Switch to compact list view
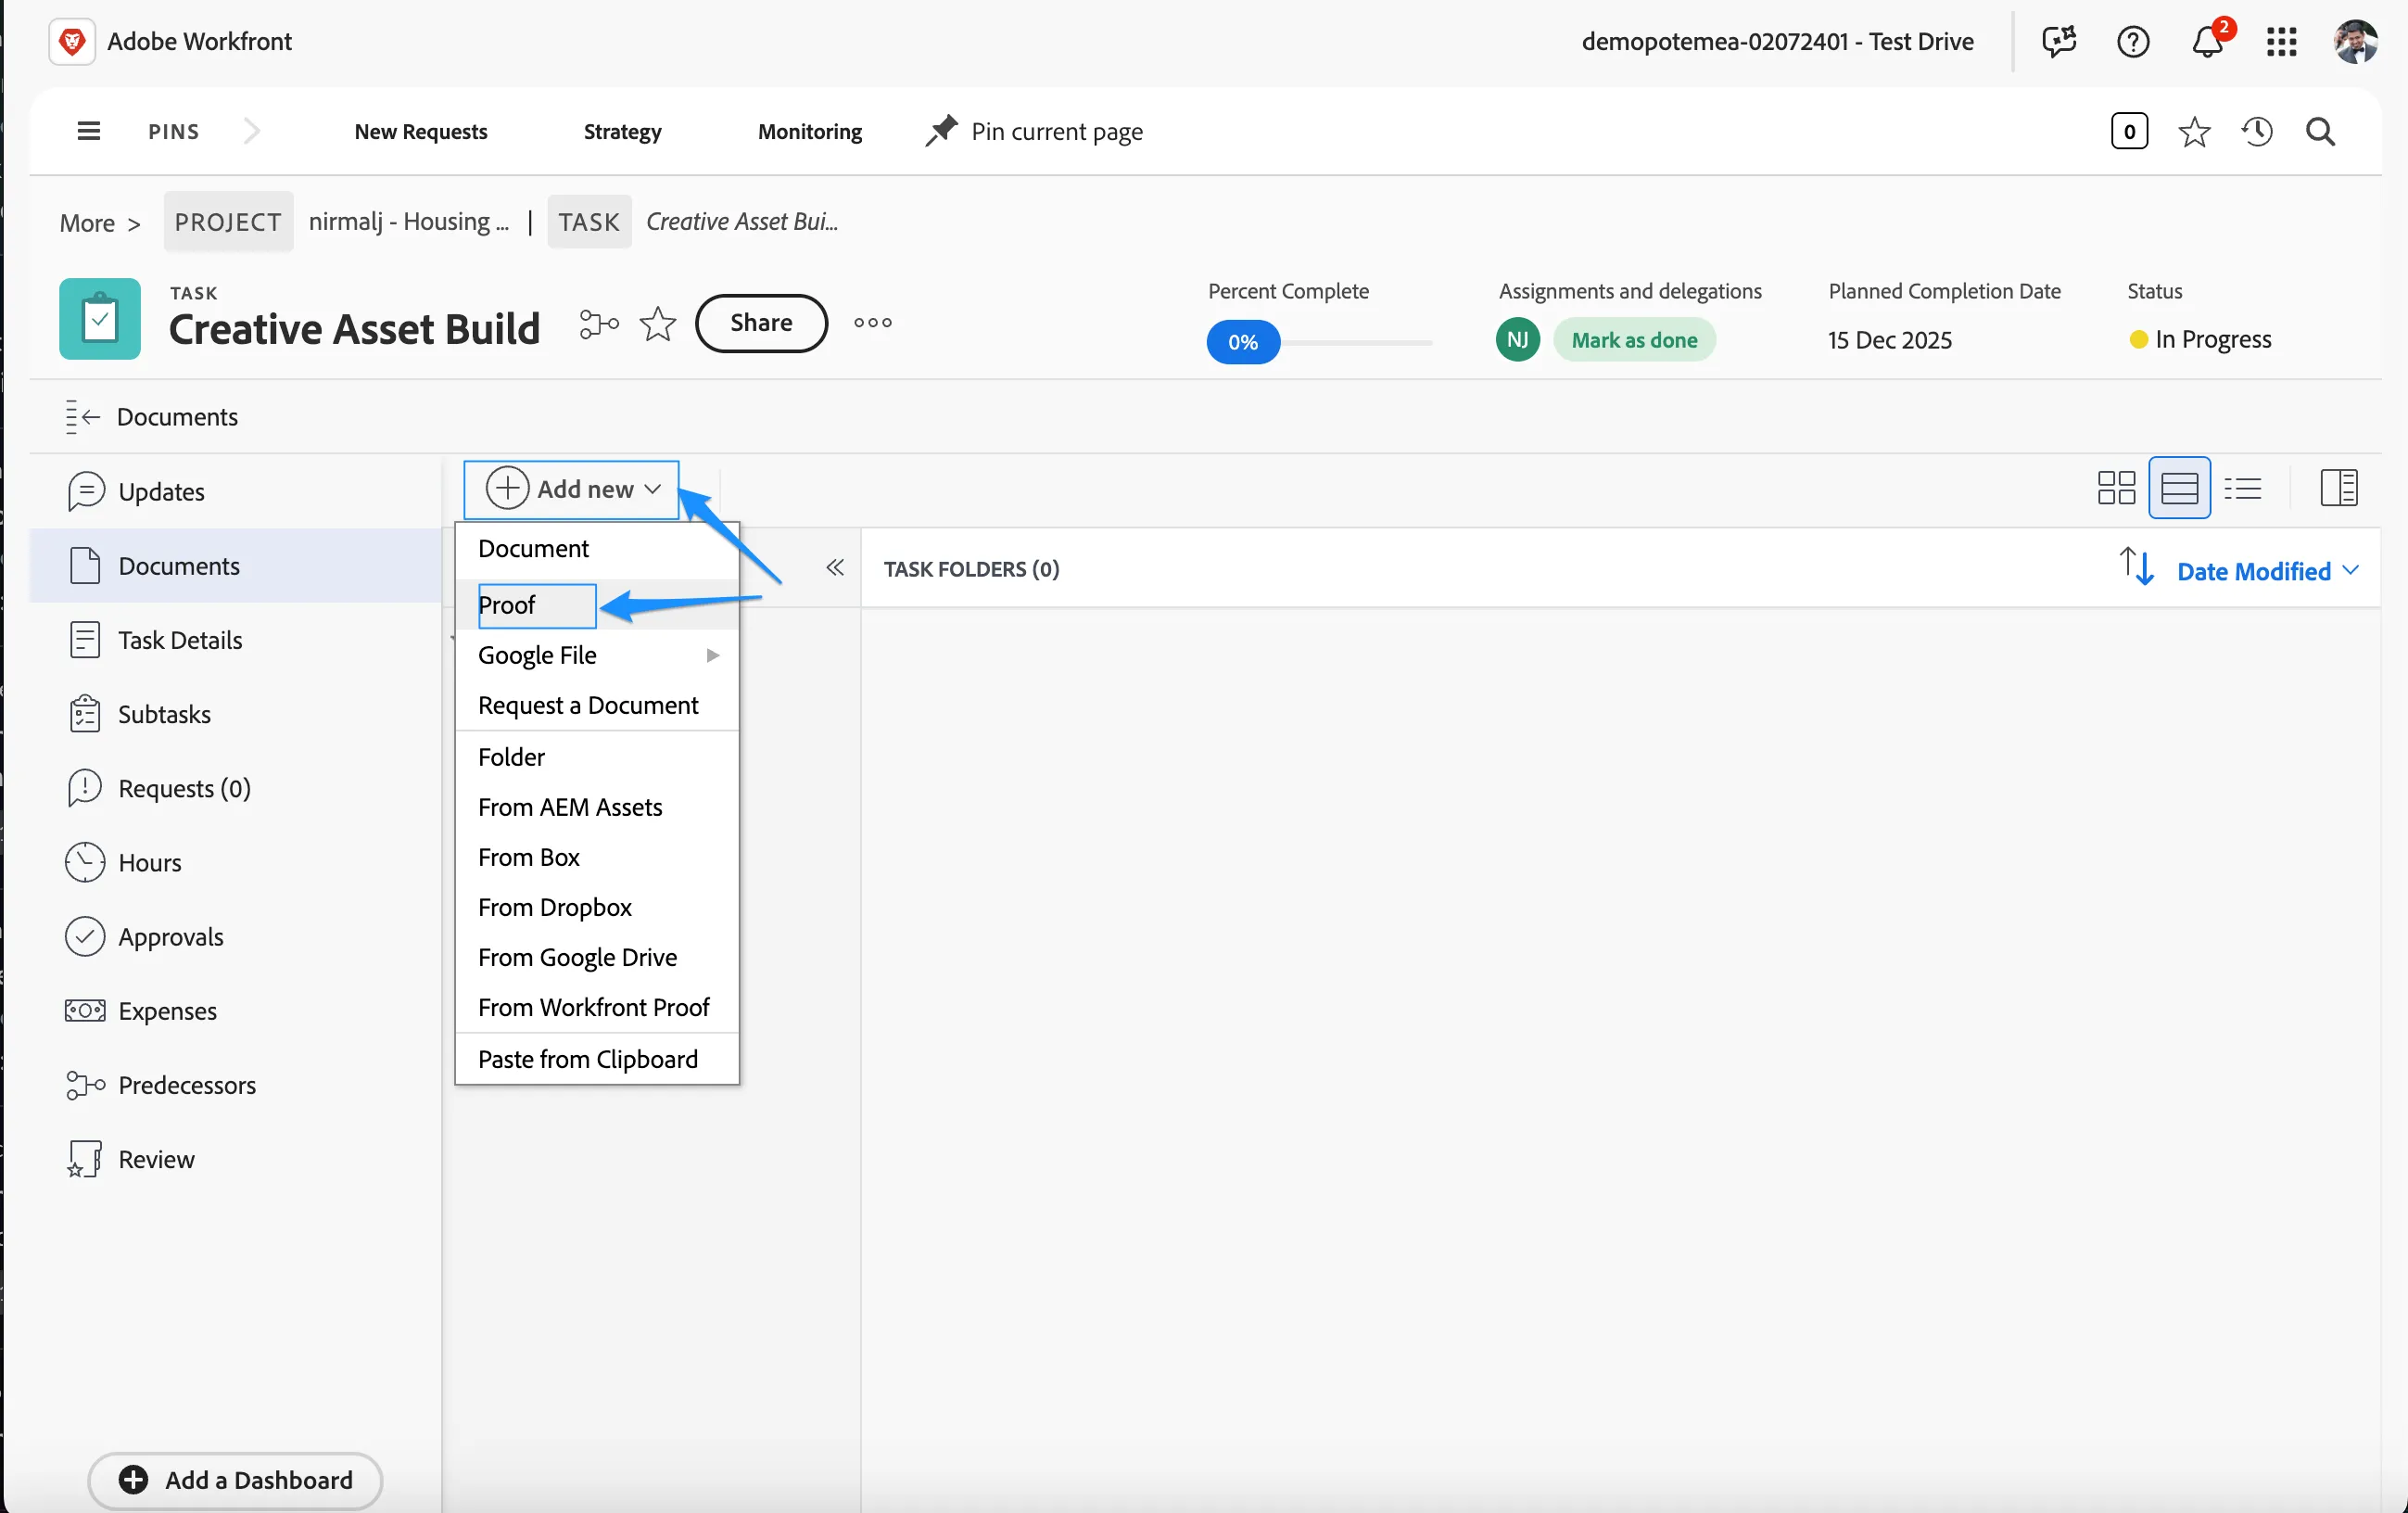 [2242, 488]
